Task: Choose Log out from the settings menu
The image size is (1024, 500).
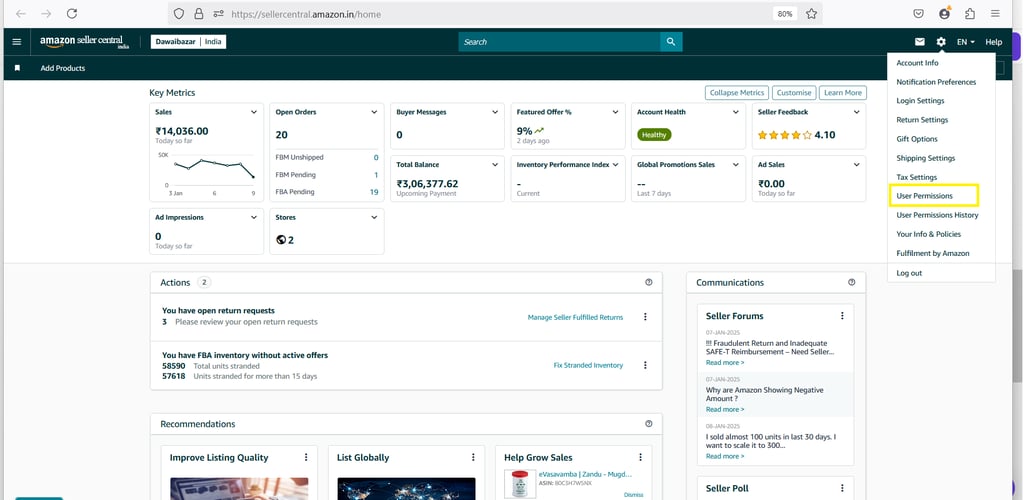Action: (909, 273)
